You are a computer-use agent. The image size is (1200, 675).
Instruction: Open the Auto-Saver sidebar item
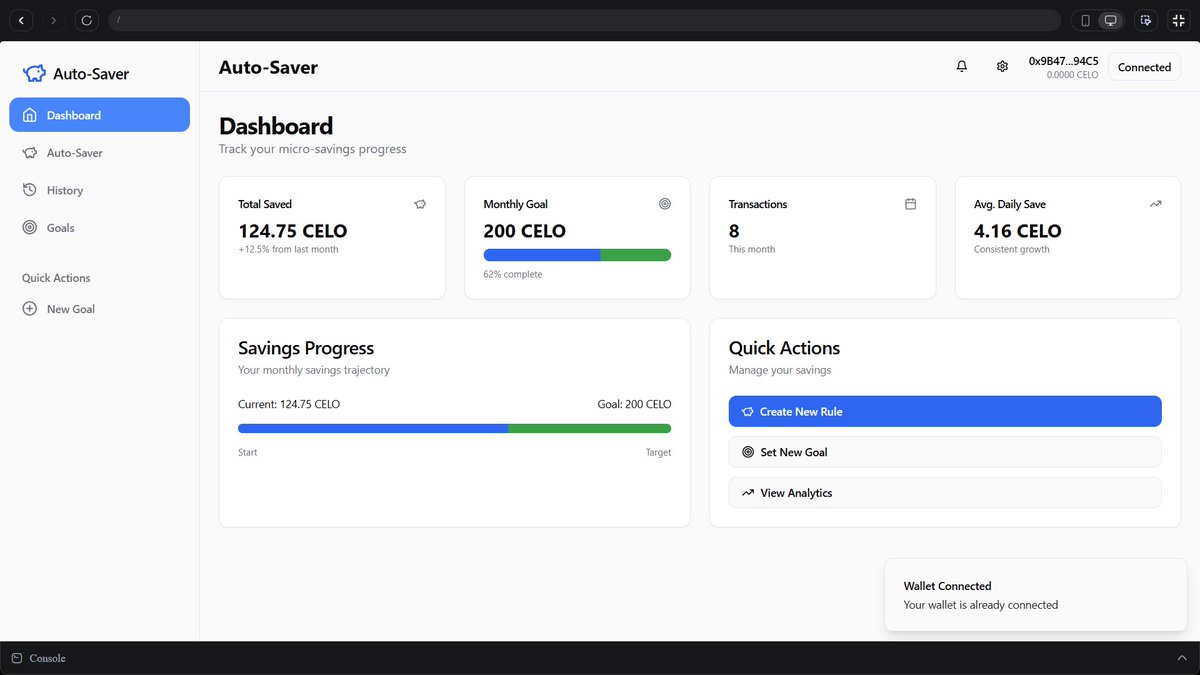pyautogui.click(x=99, y=153)
